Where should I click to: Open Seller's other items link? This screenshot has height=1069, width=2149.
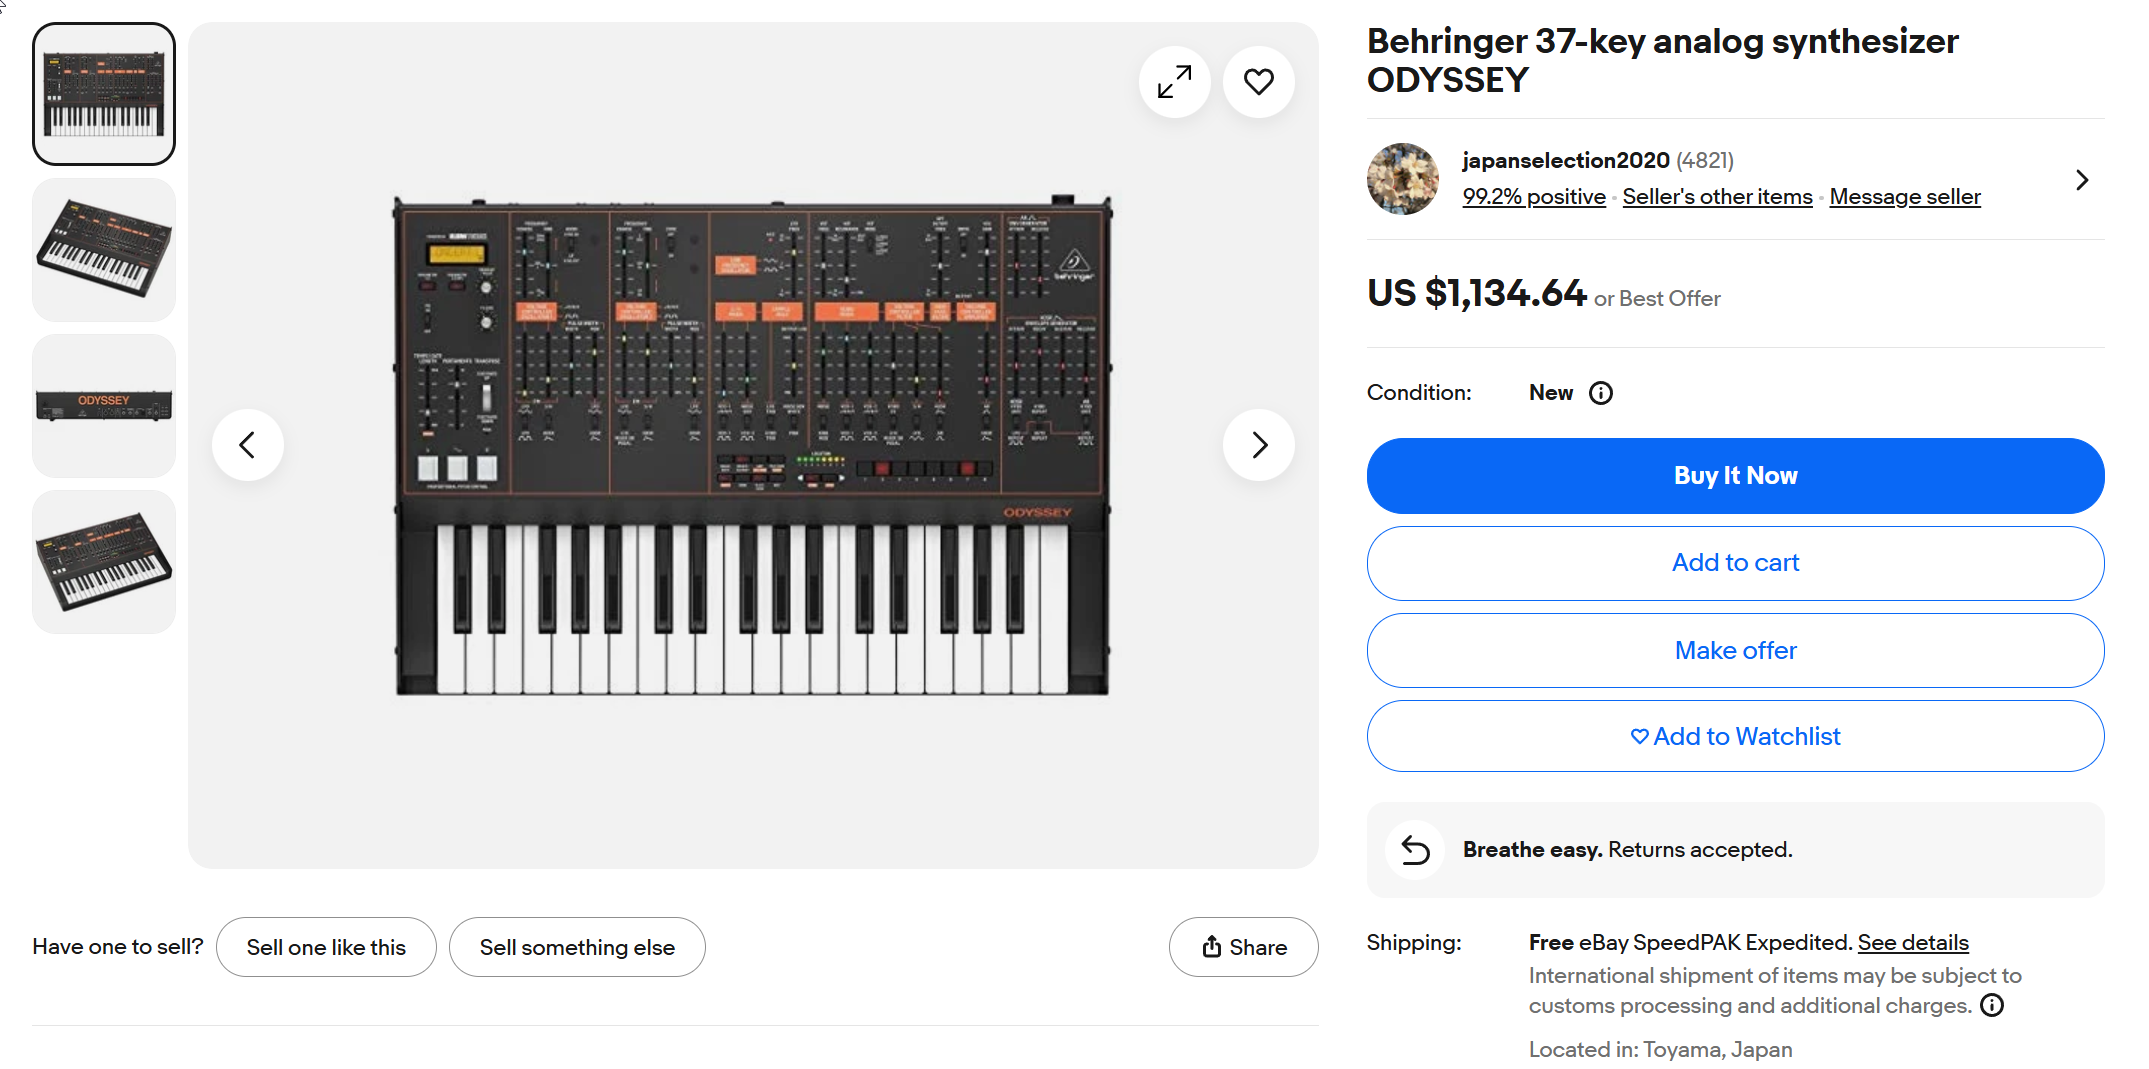[1717, 197]
